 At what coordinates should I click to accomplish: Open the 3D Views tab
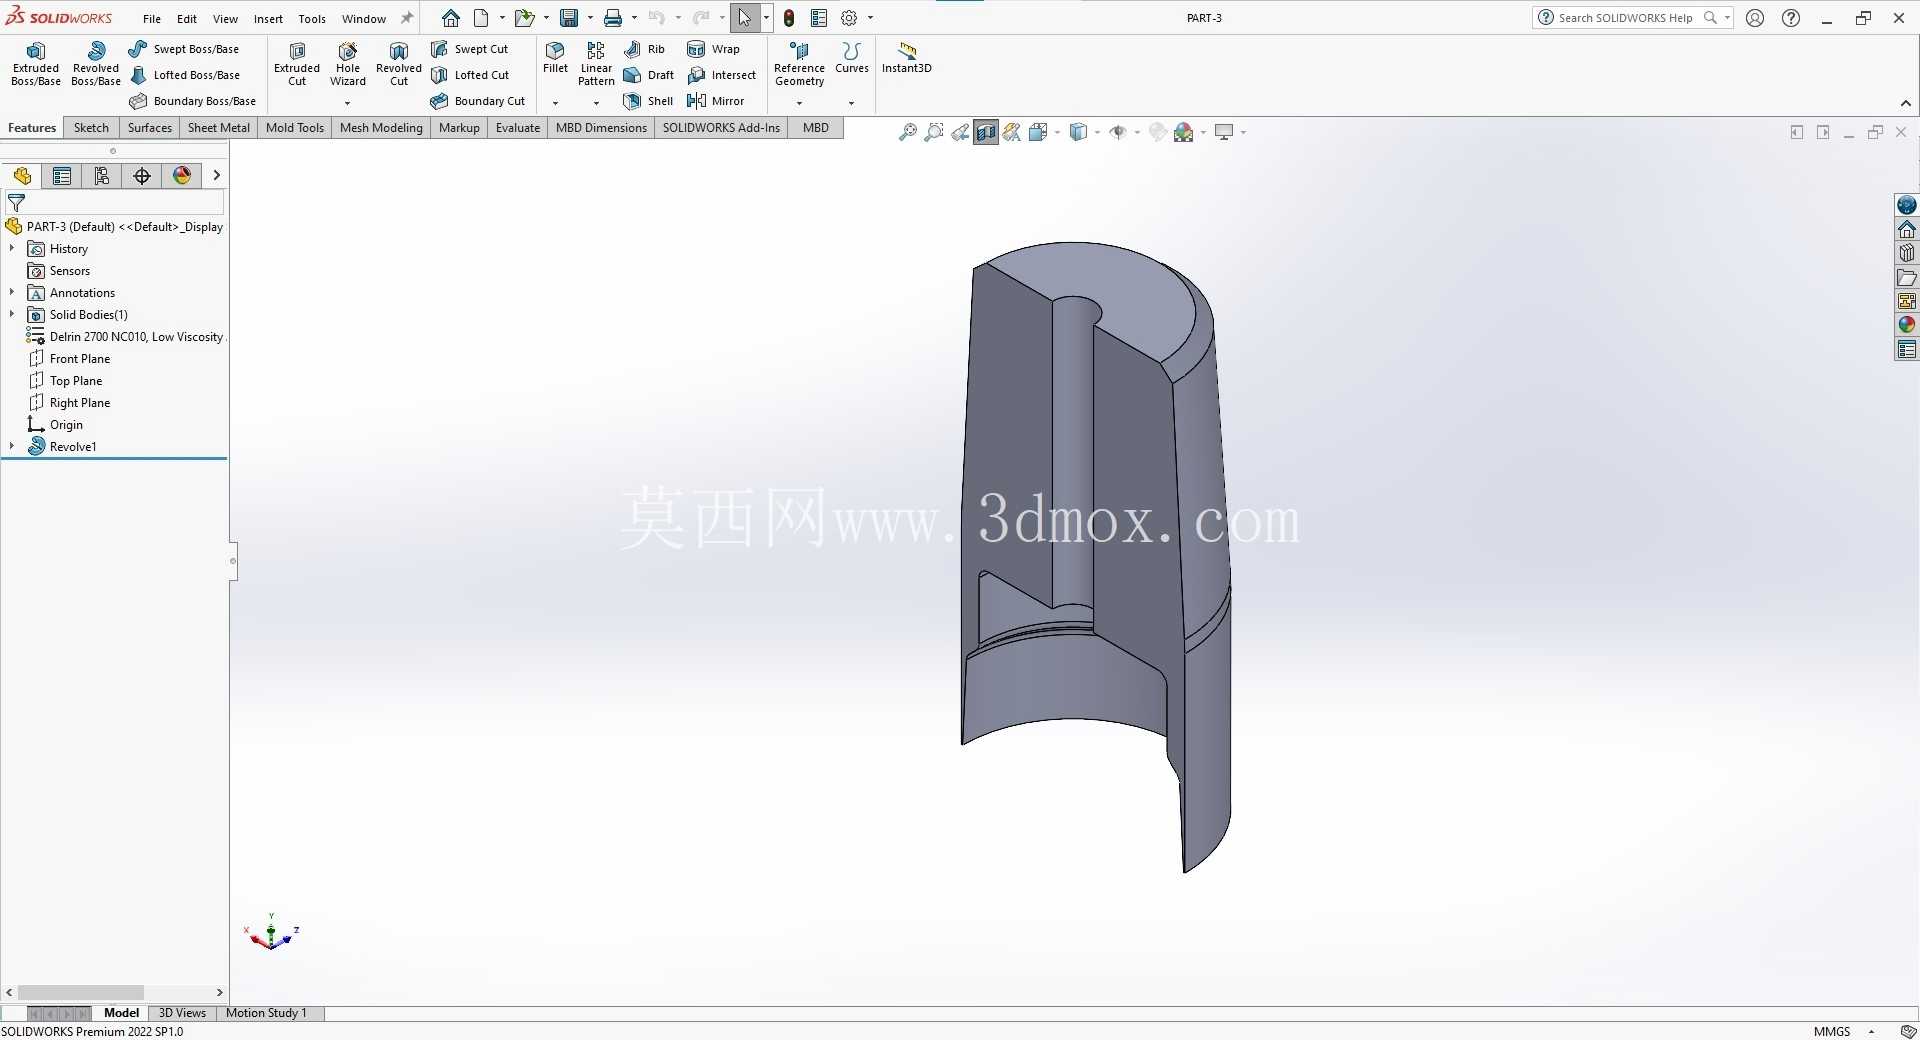(182, 1013)
